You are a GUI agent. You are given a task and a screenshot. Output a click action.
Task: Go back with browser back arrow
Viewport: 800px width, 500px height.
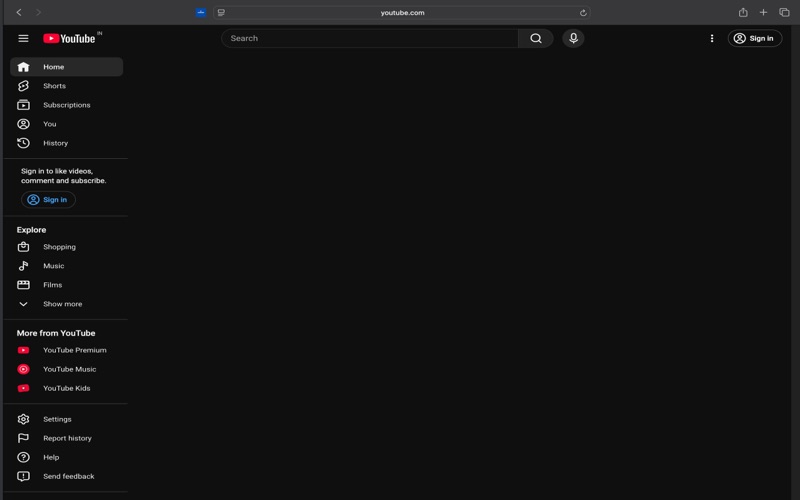coord(19,12)
